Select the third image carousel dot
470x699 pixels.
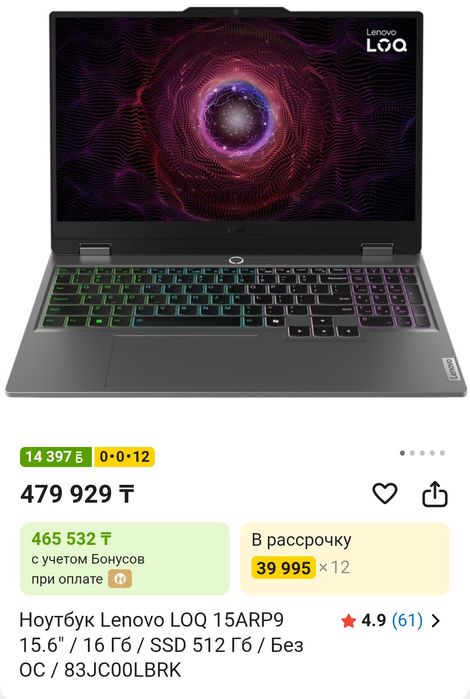[422, 453]
